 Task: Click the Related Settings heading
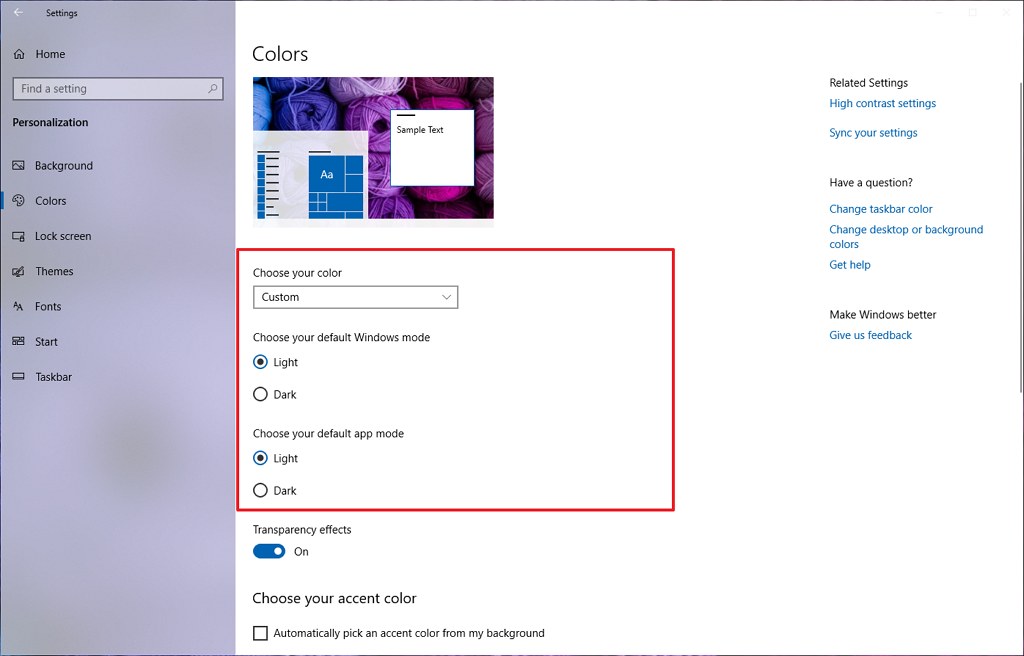pos(869,83)
